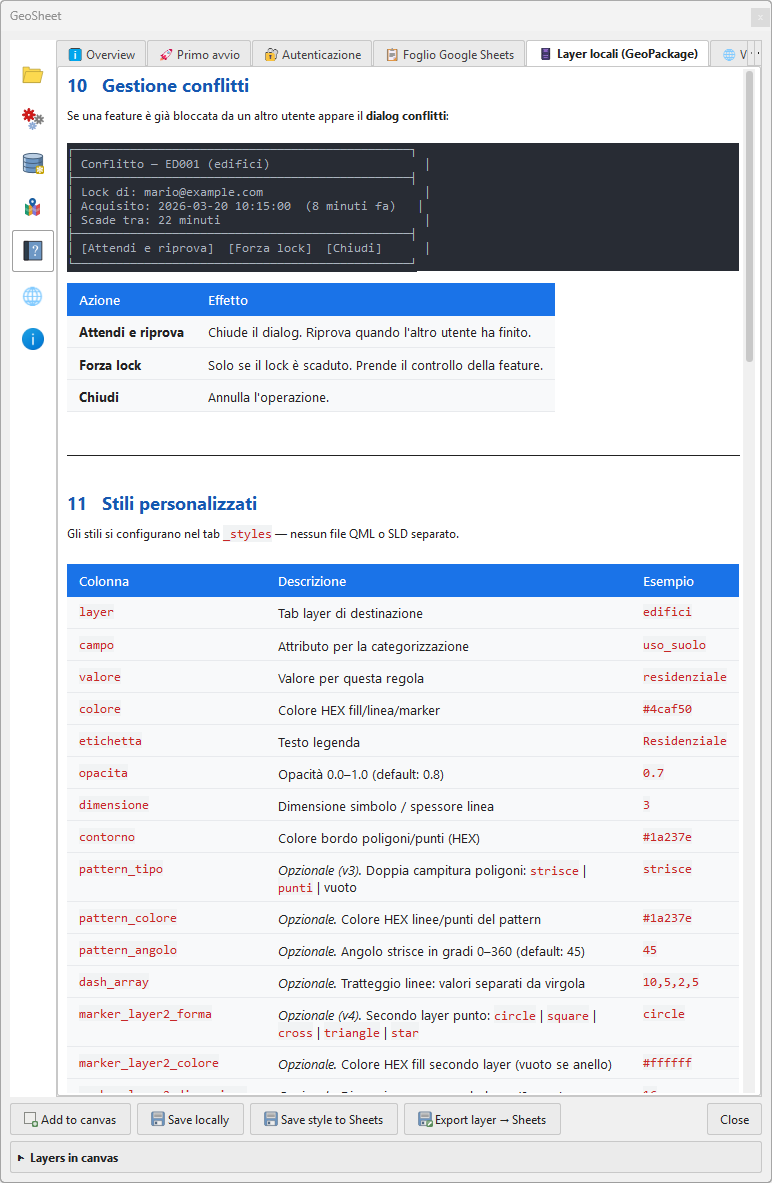The height and width of the screenshot is (1183, 772).
Task: Open the folder section in the sidebar
Action: [x=32, y=75]
